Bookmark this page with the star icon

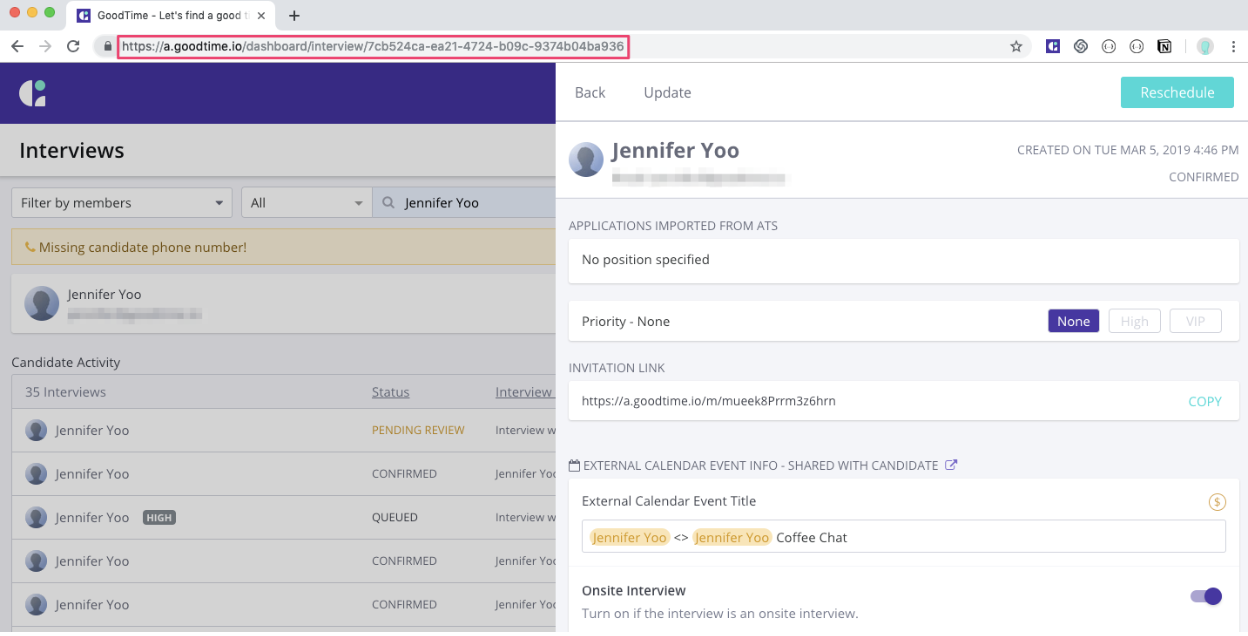coord(1016,46)
